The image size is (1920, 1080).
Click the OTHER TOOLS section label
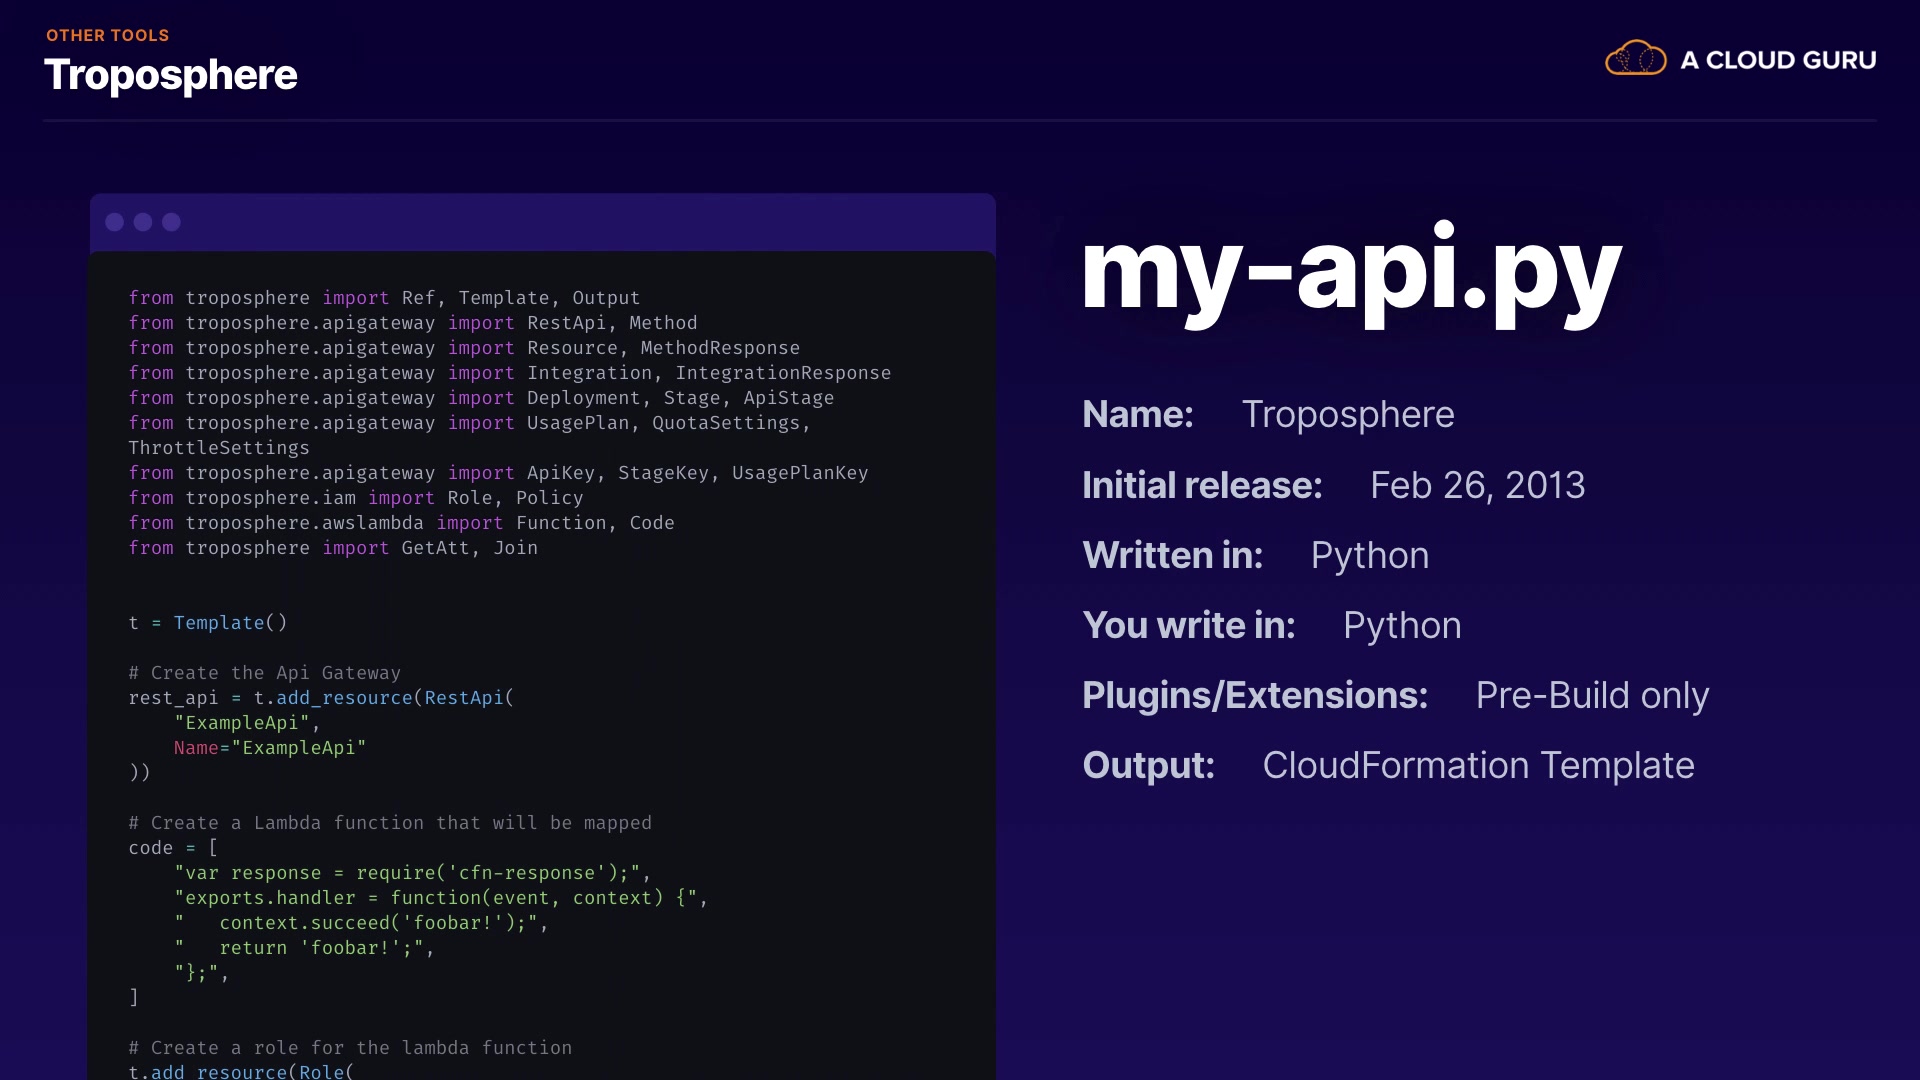(107, 35)
